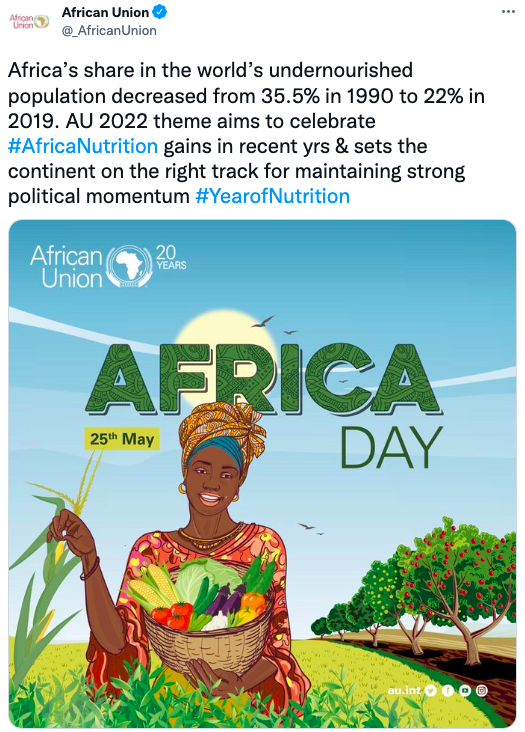
Task: Click the 20 YEARS anniversary mark
Action: pyautogui.click(x=170, y=259)
